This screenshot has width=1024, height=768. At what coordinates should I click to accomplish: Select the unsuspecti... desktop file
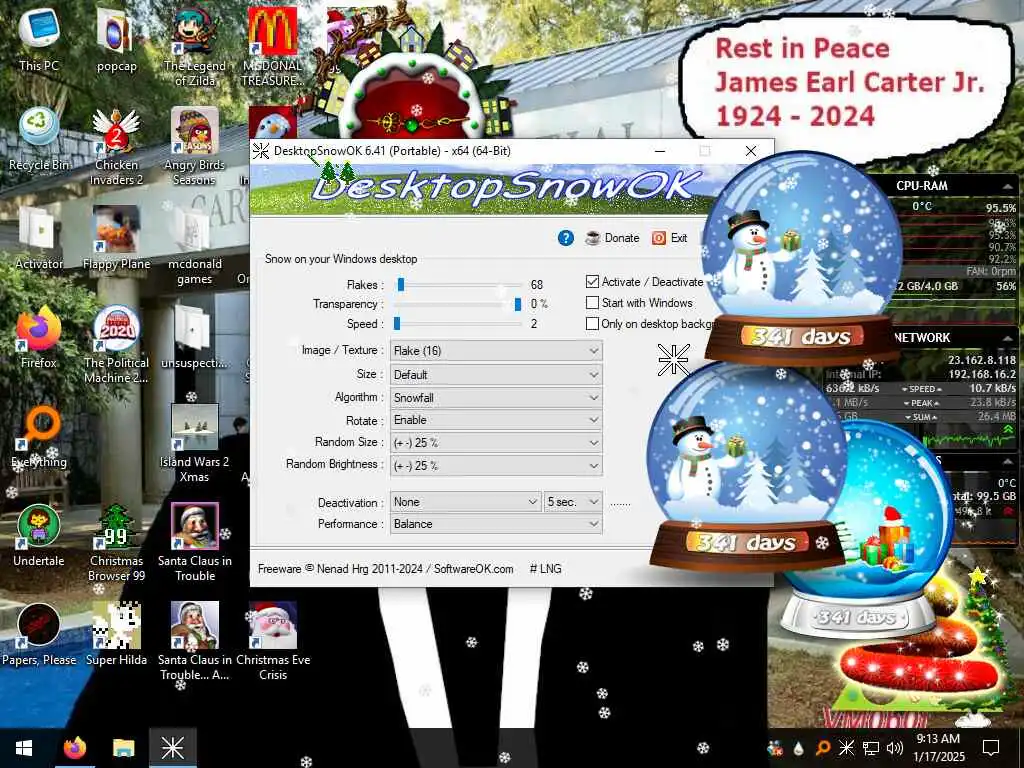195,338
